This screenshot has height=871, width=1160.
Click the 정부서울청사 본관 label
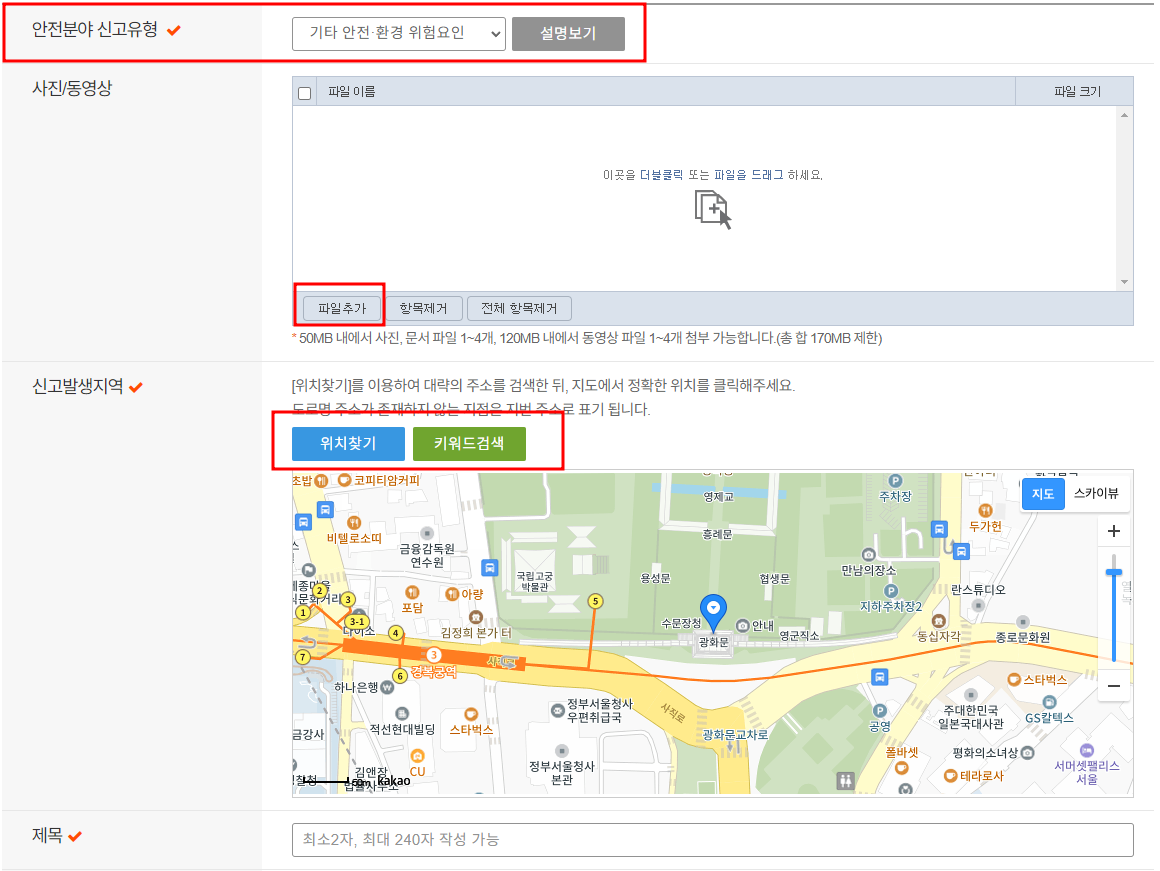point(562,773)
